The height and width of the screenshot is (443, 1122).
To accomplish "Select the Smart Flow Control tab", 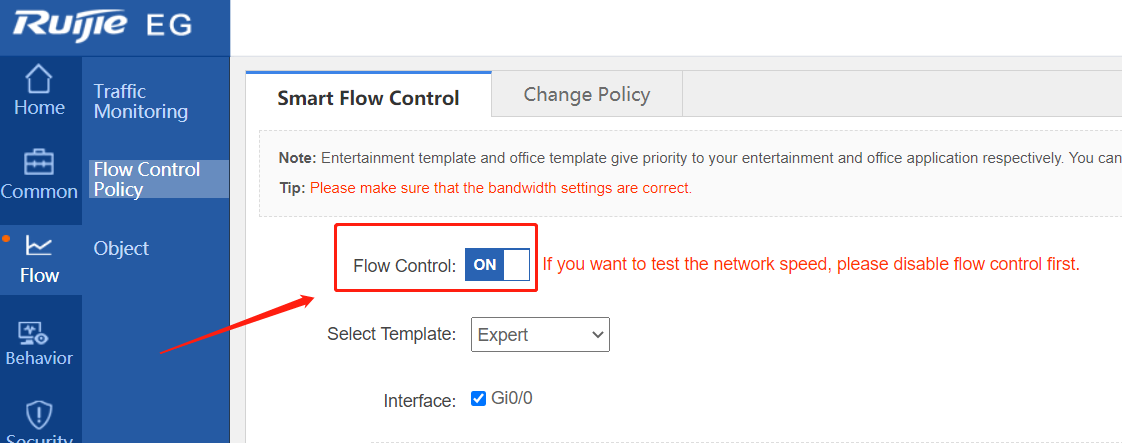I will 369,97.
